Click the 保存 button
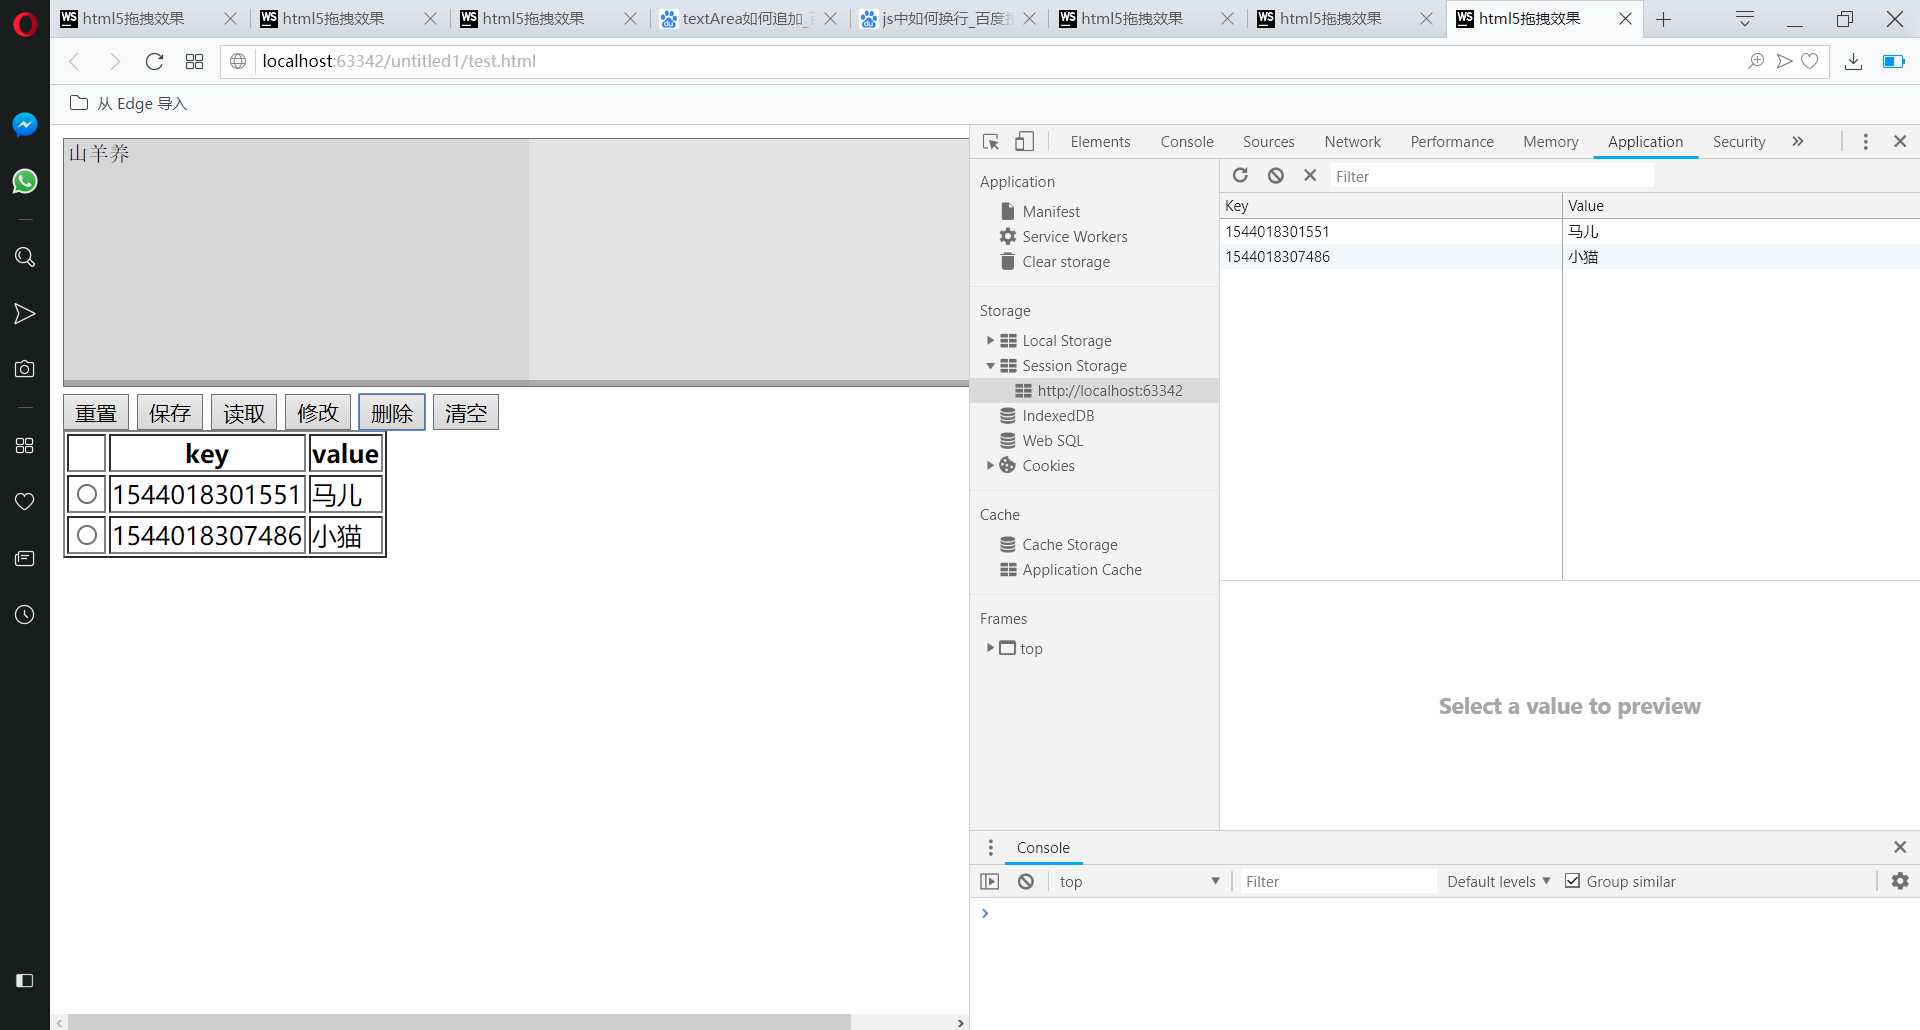The height and width of the screenshot is (1030, 1920). click(x=170, y=413)
